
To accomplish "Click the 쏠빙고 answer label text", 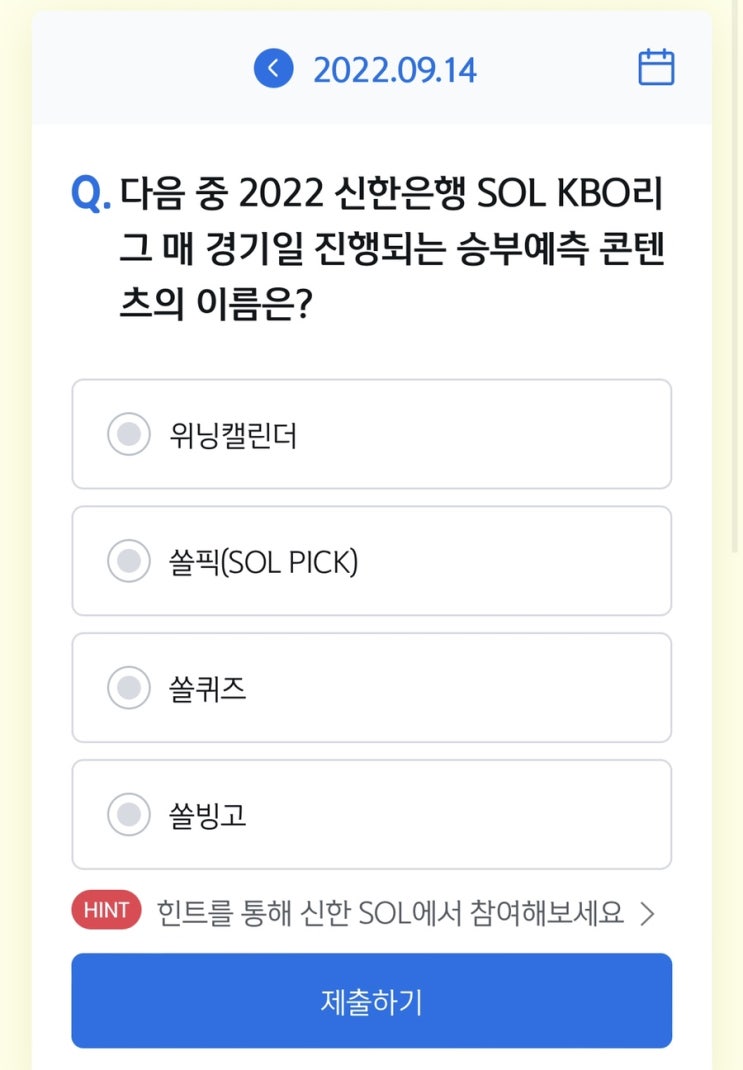I will (x=208, y=816).
